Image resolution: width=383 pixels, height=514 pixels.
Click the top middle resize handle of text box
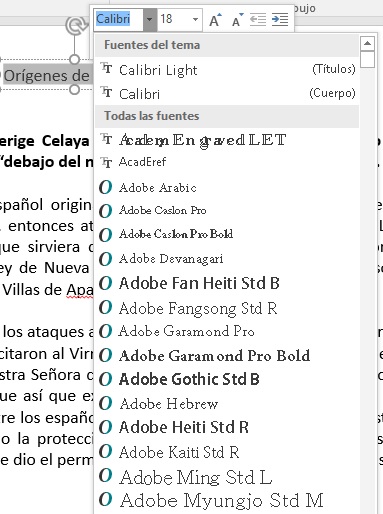[x=75, y=59]
